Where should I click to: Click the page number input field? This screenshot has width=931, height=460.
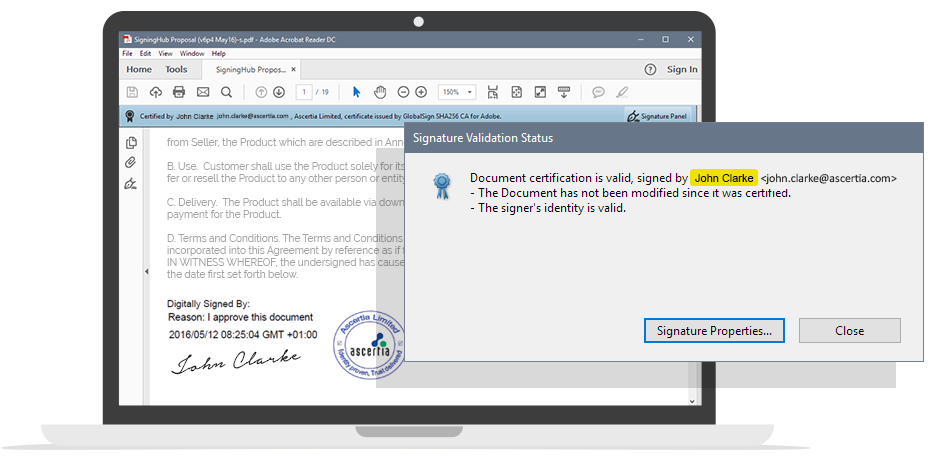(303, 92)
